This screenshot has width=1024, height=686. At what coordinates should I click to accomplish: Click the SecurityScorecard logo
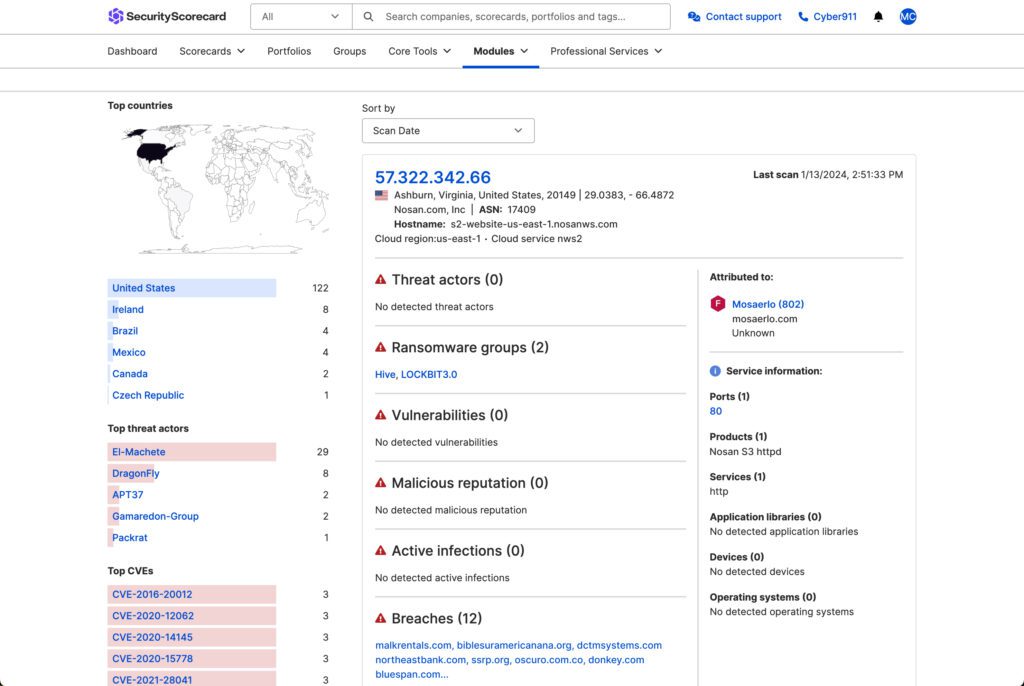(x=167, y=16)
